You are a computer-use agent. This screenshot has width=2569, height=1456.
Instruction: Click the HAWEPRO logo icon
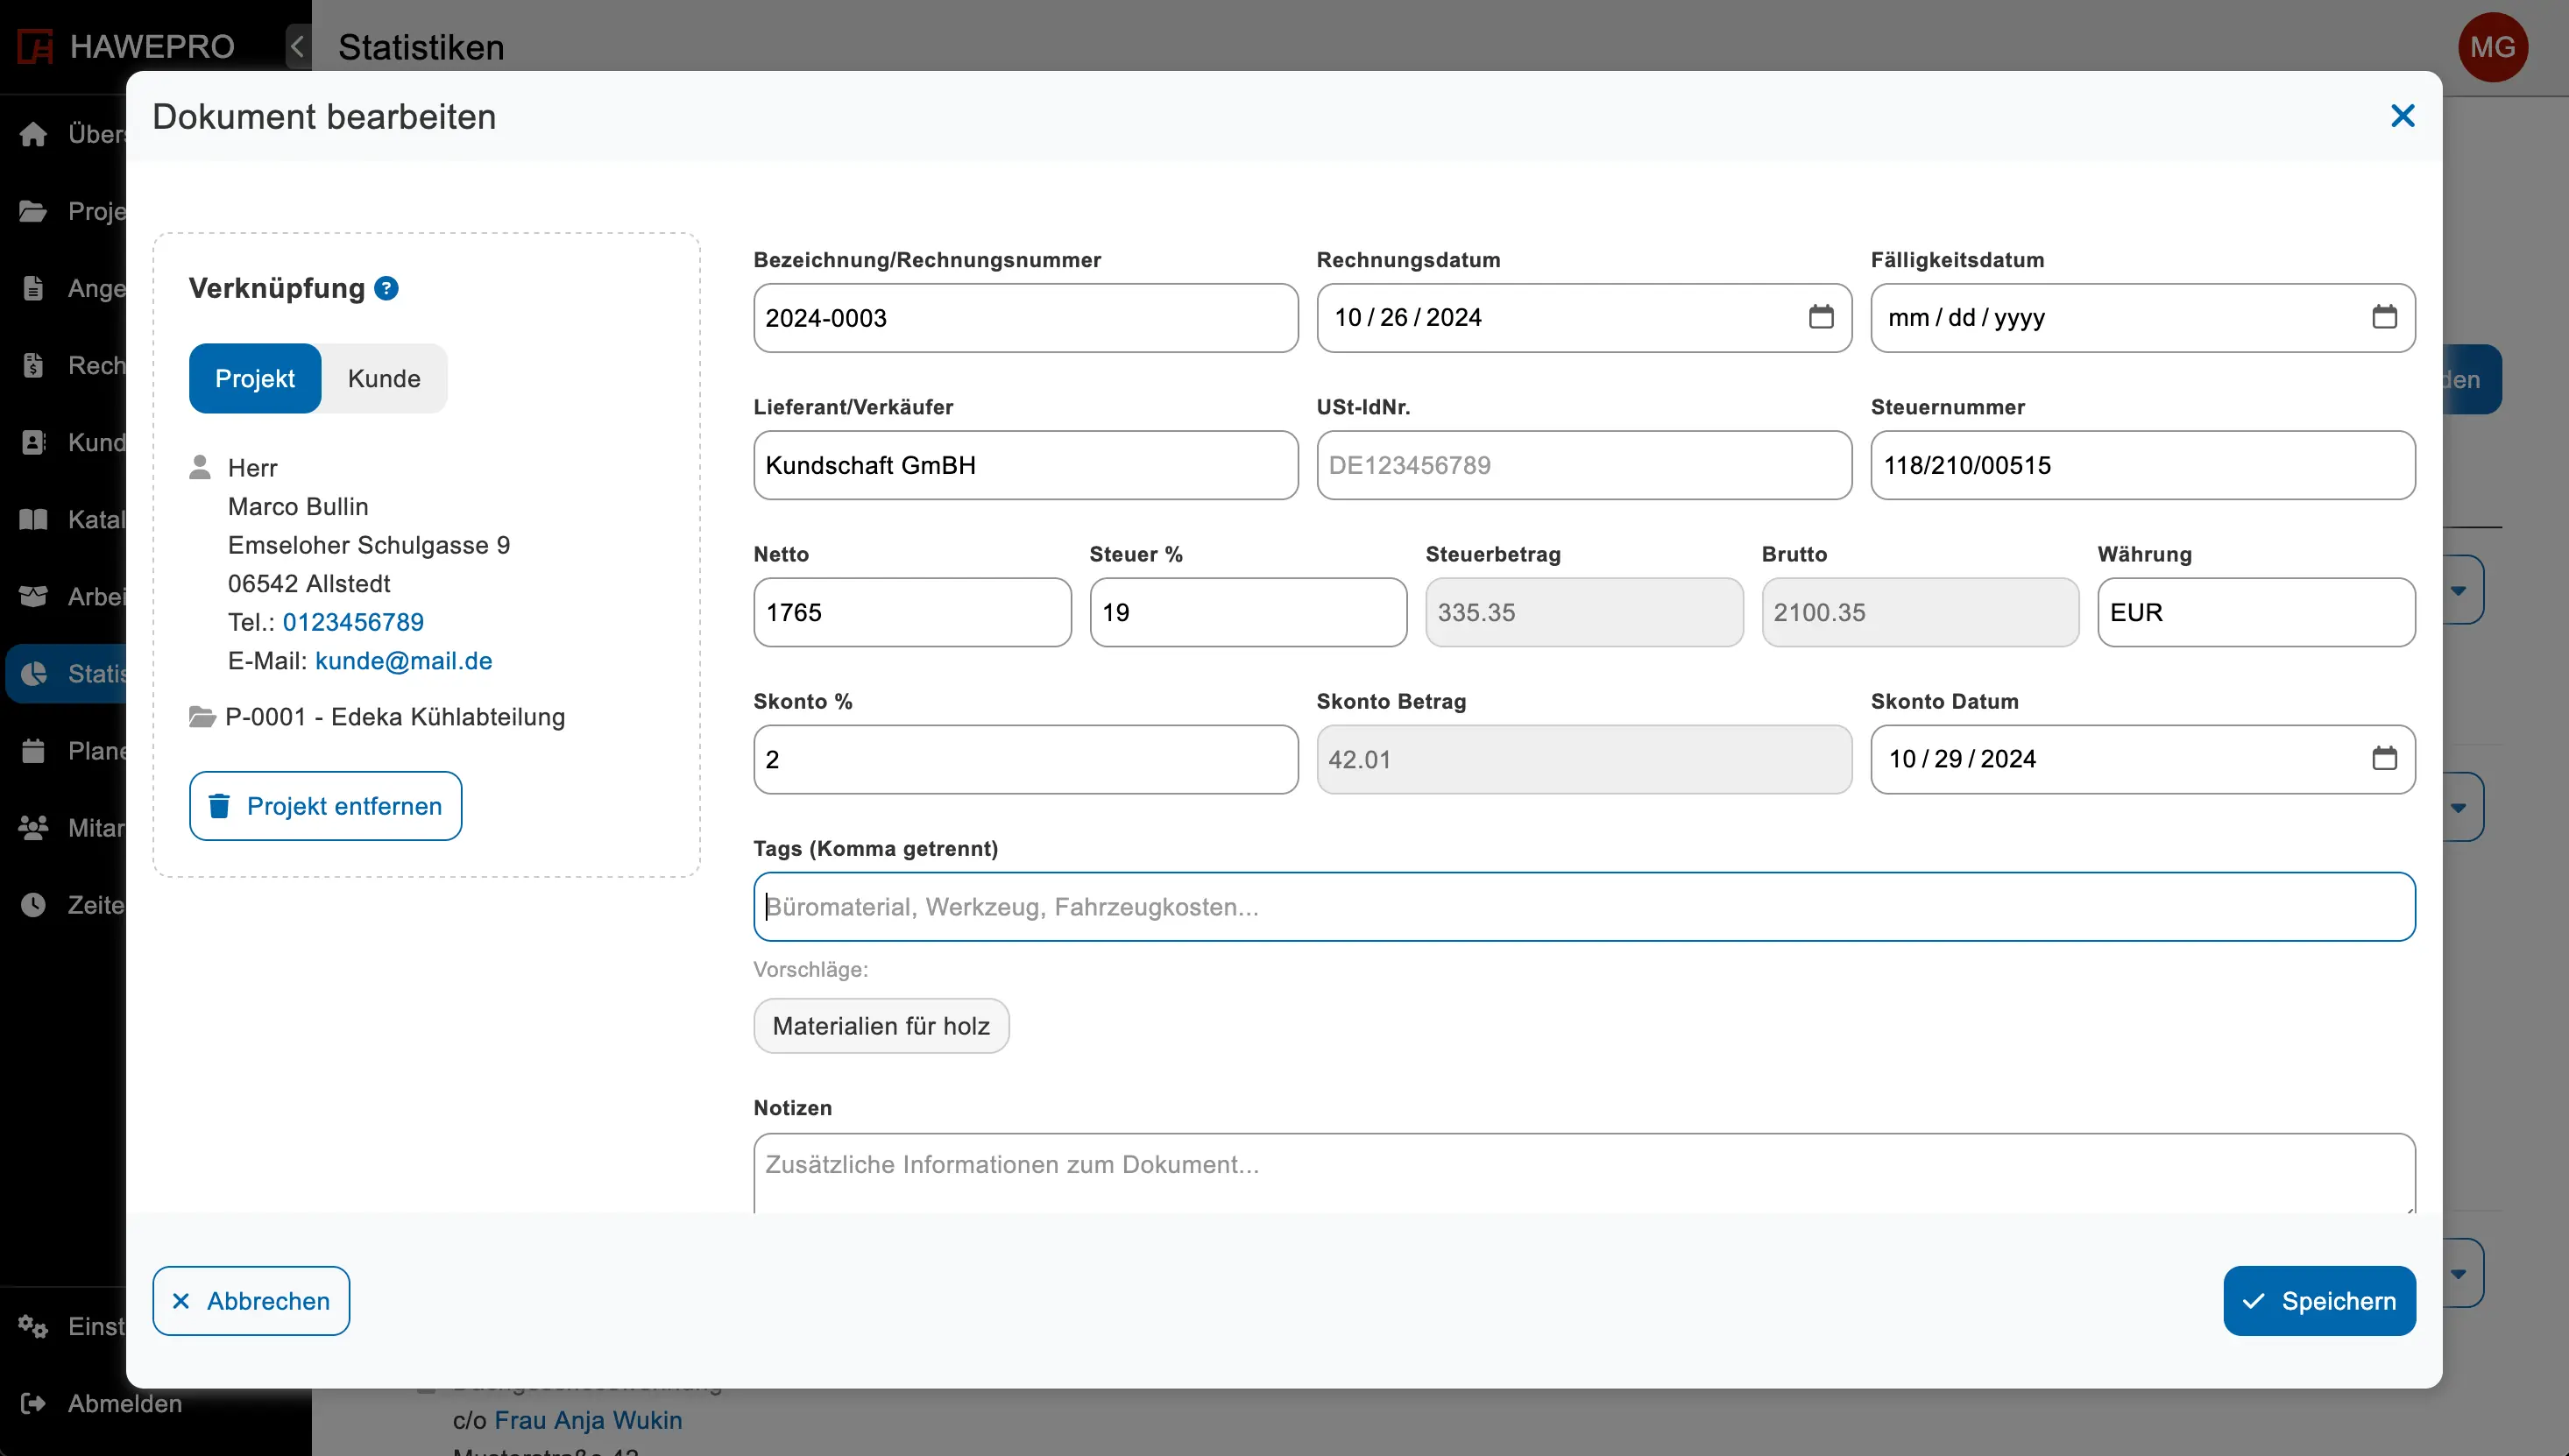coord(35,46)
